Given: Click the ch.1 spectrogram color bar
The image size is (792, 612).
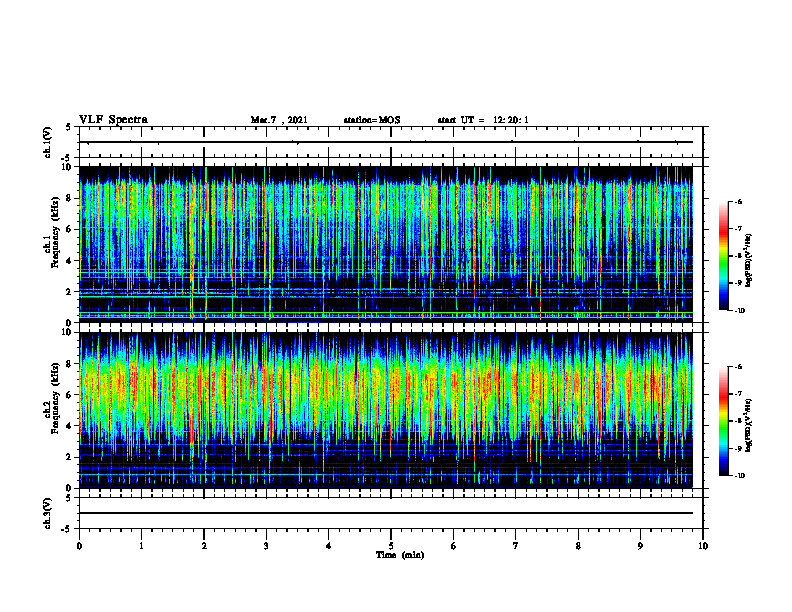Looking at the screenshot, I should coord(723,256).
